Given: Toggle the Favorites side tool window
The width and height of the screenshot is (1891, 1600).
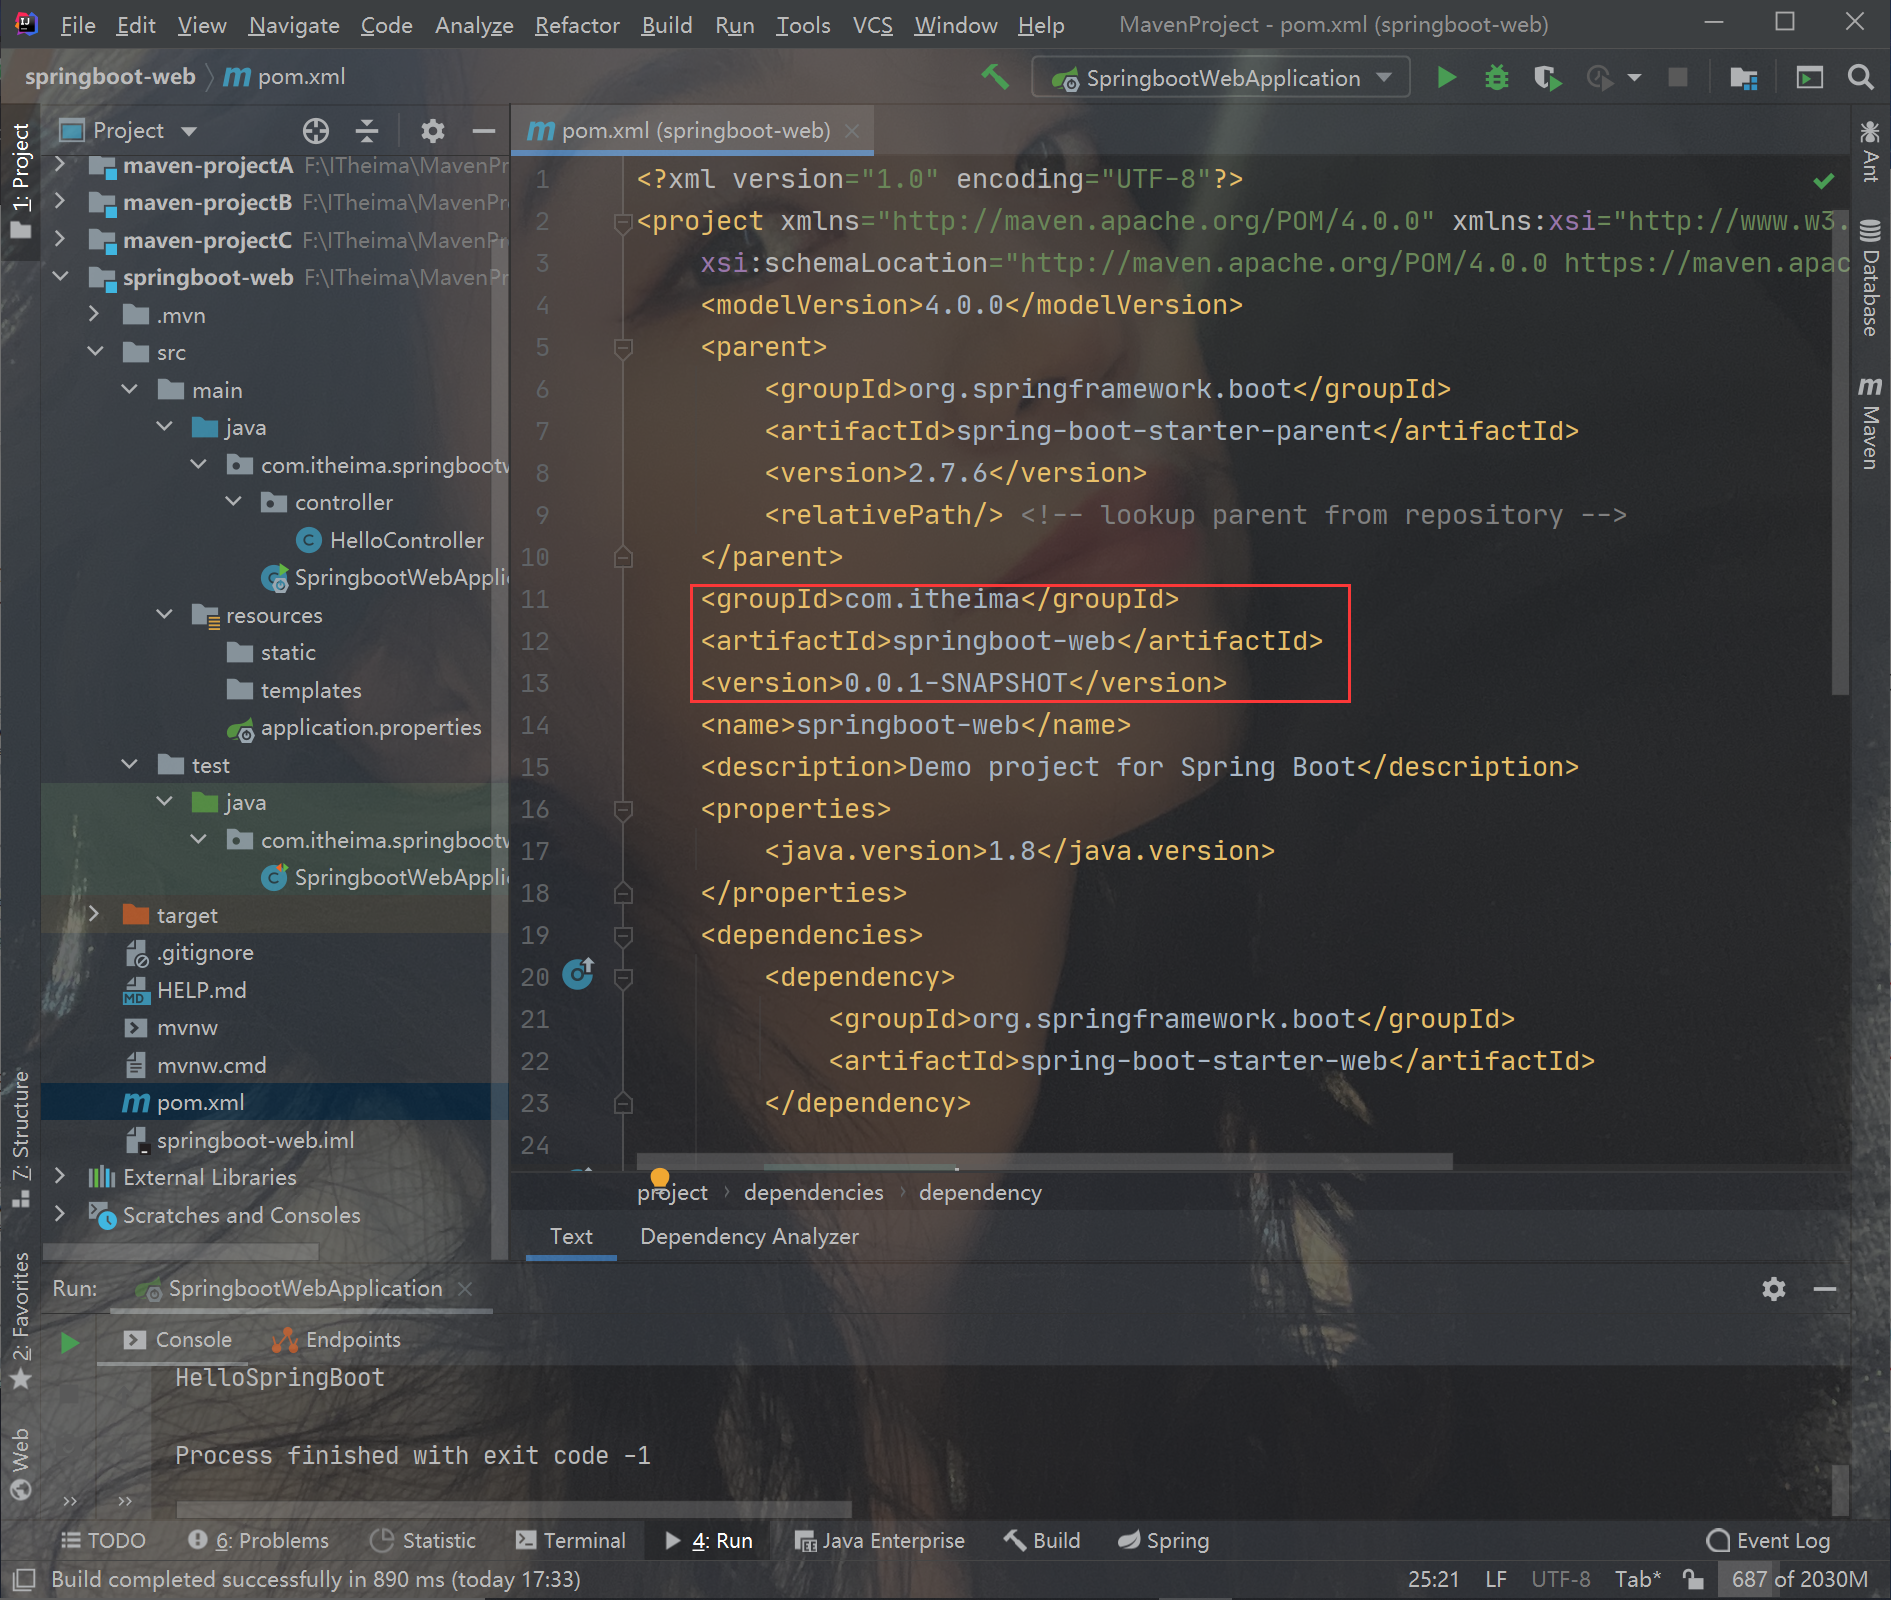Looking at the screenshot, I should (20, 1320).
